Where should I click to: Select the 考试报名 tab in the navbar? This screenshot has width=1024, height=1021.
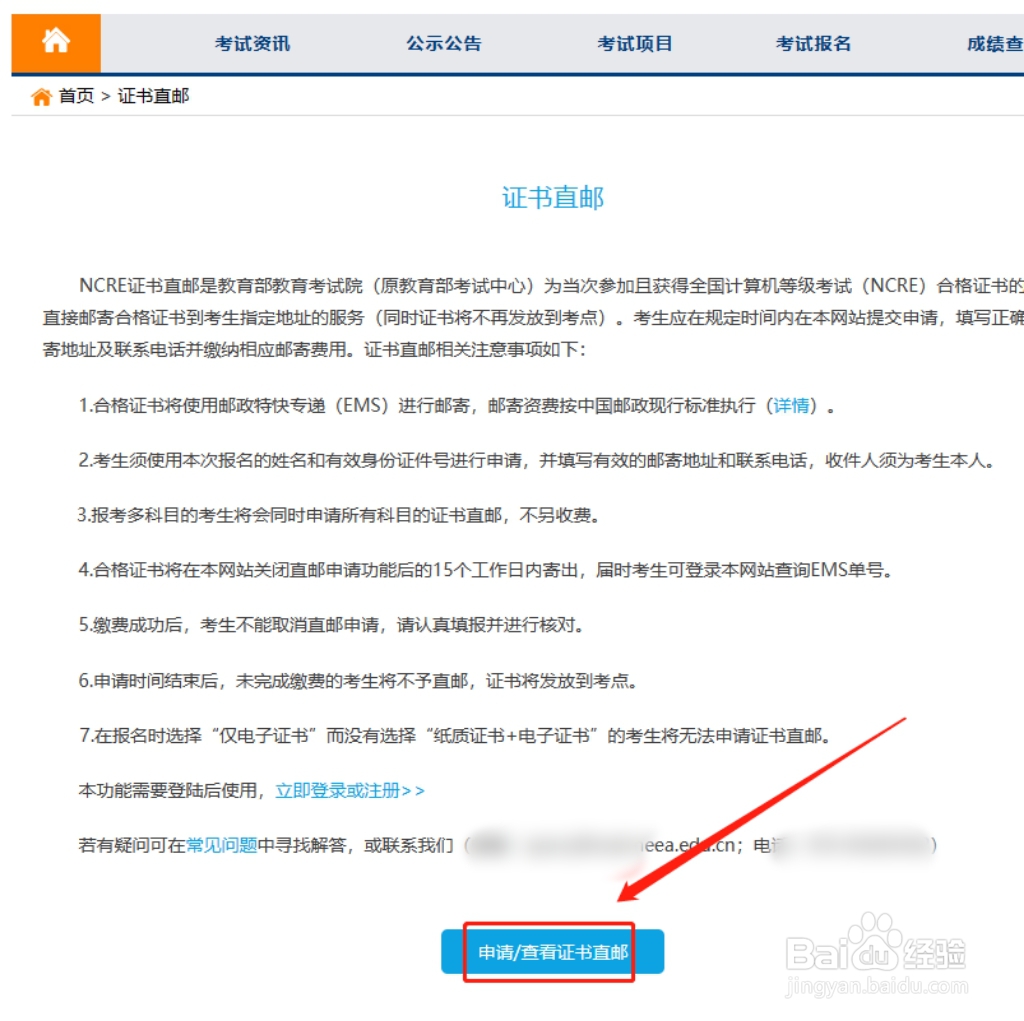point(812,43)
